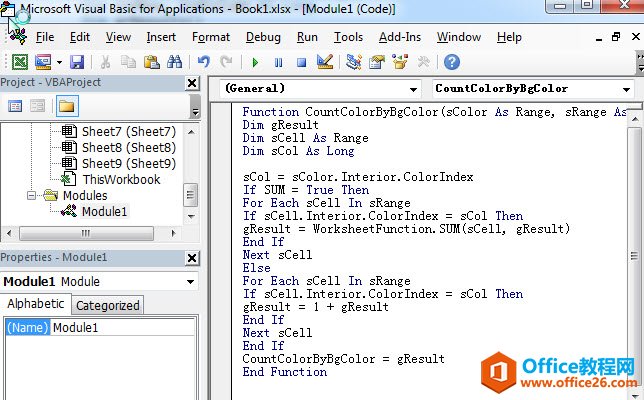The width and height of the screenshot is (644, 400).
Task: Open the Module1 Module properties dropdown
Action: click(x=190, y=282)
